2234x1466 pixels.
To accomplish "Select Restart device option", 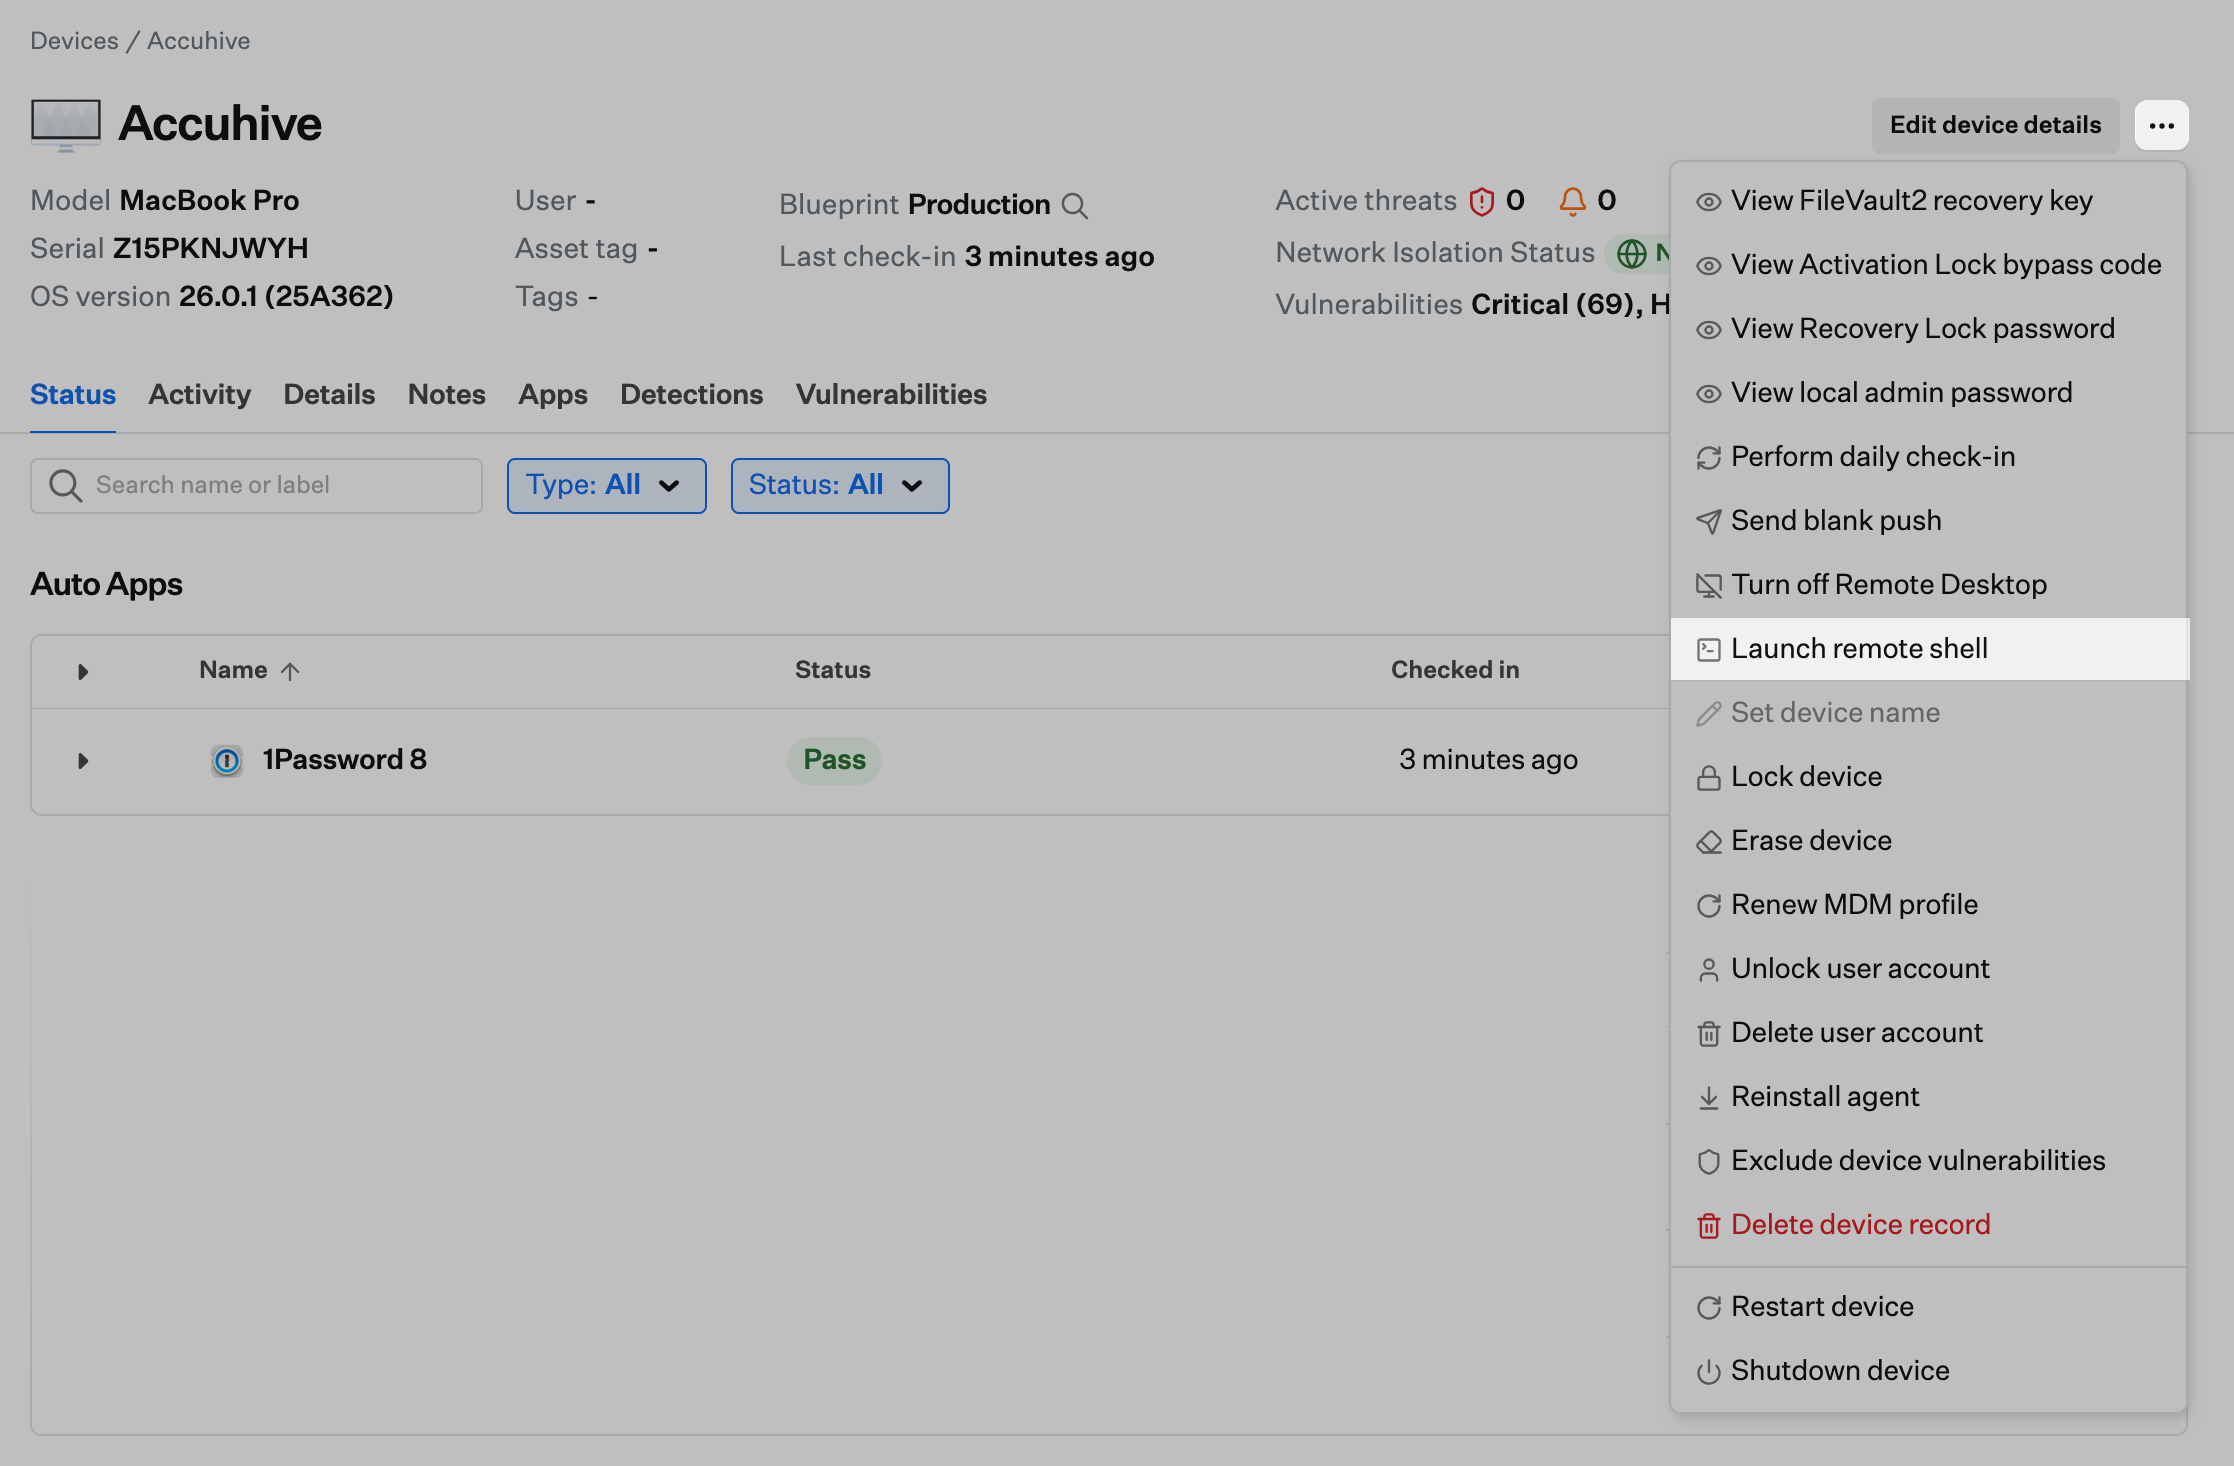I will (1928, 1307).
